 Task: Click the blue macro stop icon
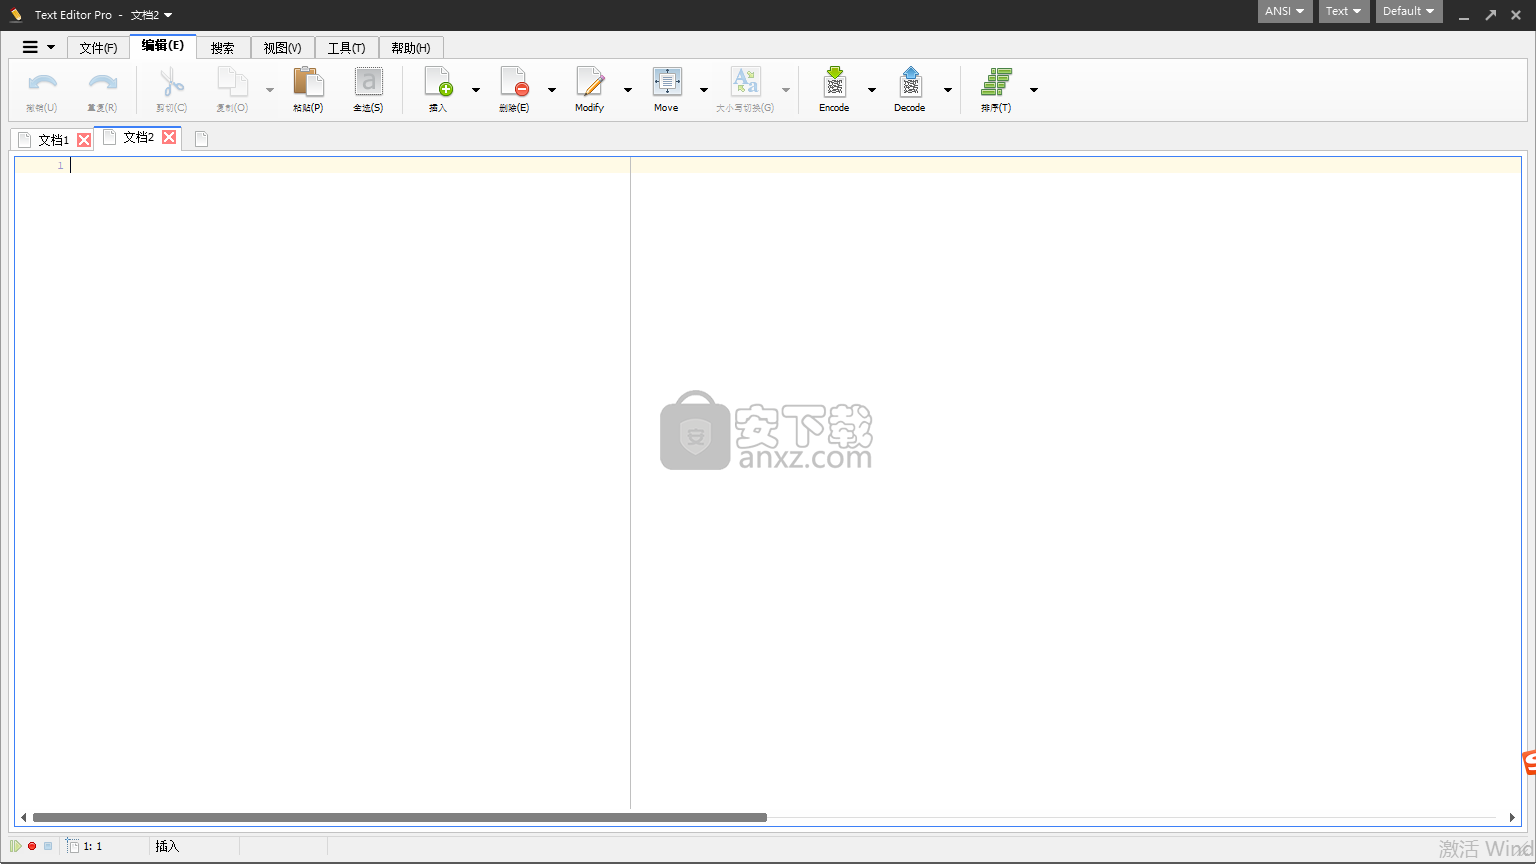(x=47, y=846)
